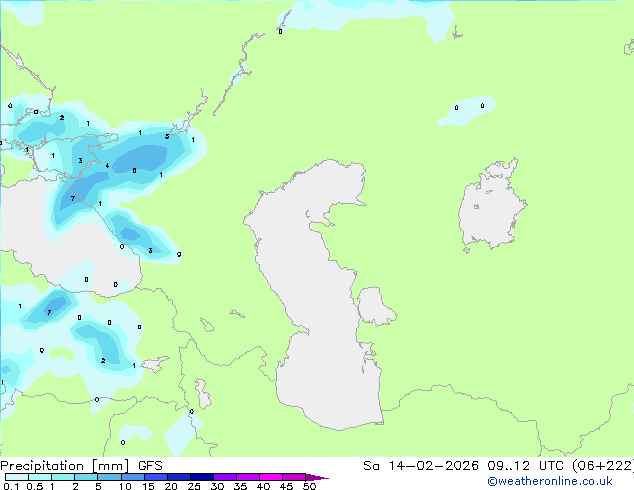Screen dimensions: 634x490
Task: Click the '50' legend scale label
Action: [x=309, y=486]
